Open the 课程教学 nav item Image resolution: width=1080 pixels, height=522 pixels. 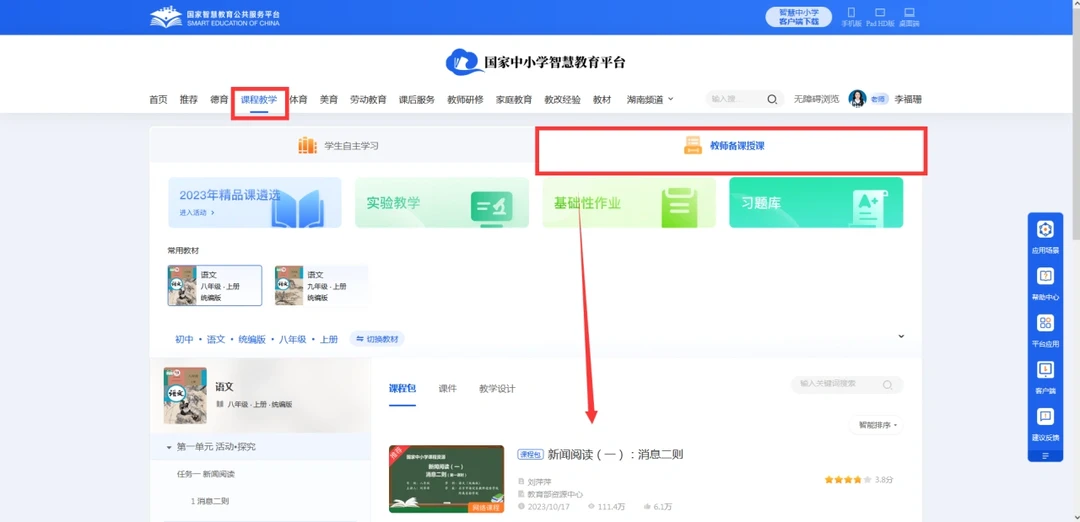coord(259,99)
